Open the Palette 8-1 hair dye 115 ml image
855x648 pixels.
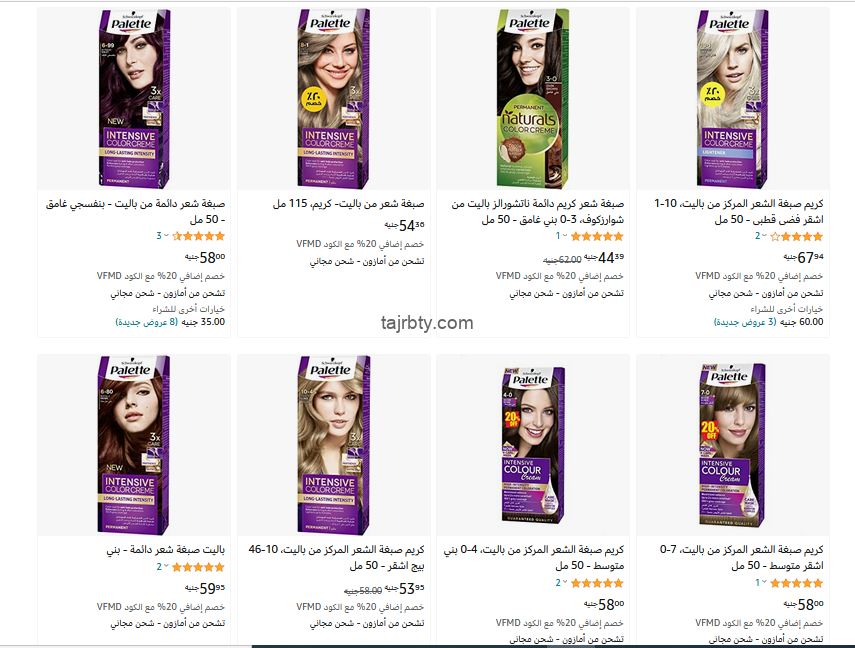tap(334, 98)
